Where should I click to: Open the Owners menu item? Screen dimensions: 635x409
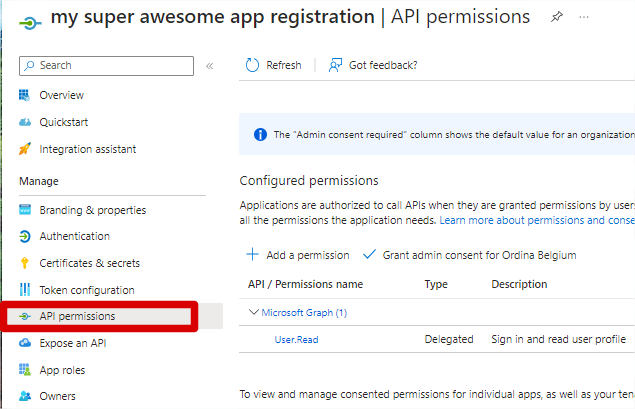click(57, 397)
